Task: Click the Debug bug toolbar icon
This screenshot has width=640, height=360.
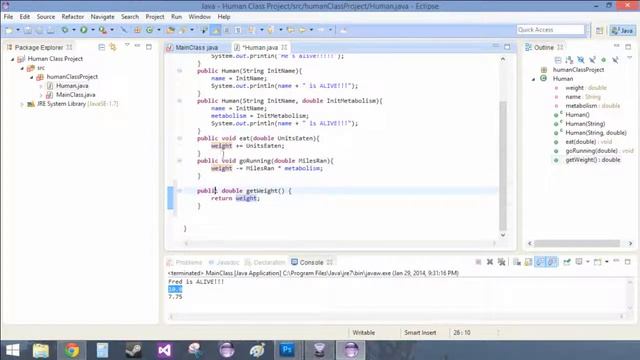Action: 64,30
